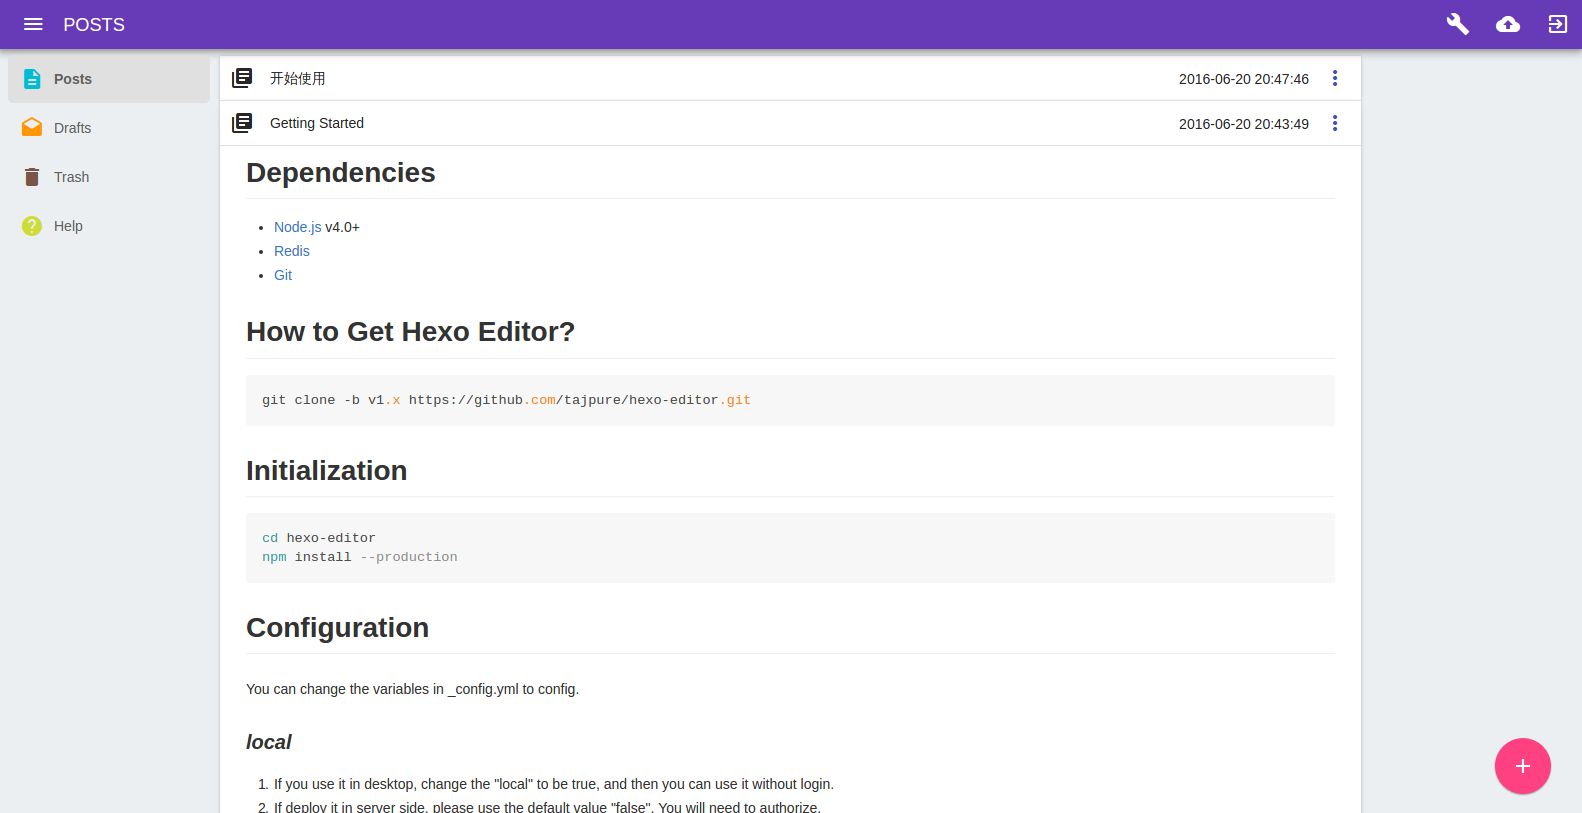Follow the Node.js link

pos(297,227)
